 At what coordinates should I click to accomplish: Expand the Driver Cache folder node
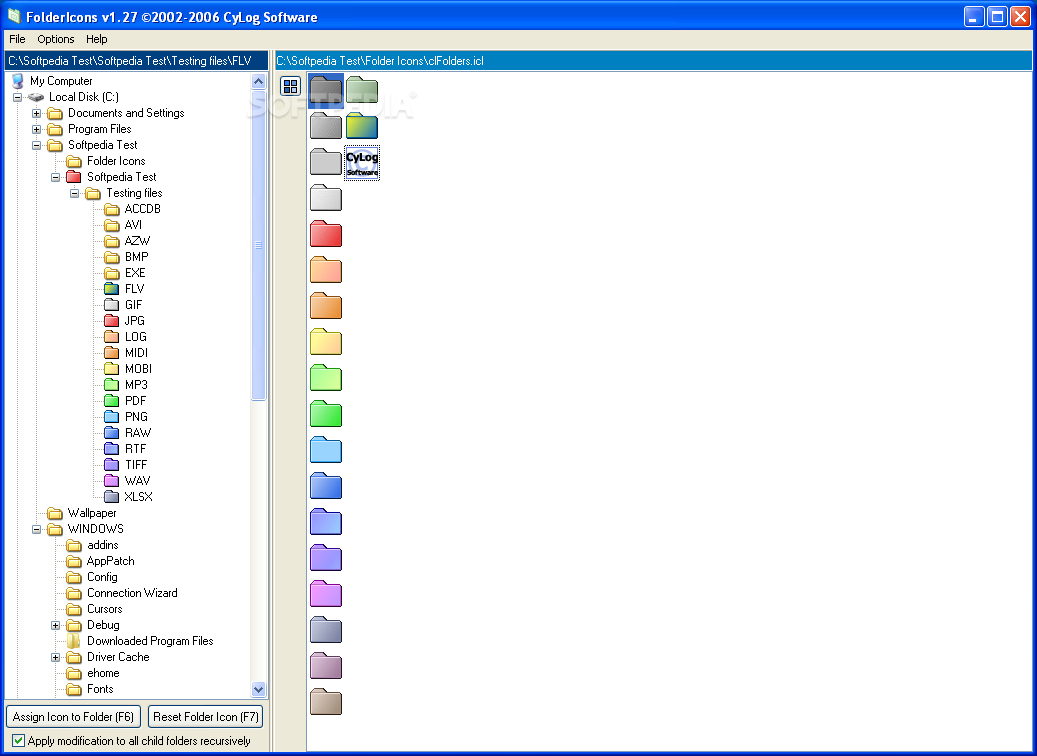56,657
